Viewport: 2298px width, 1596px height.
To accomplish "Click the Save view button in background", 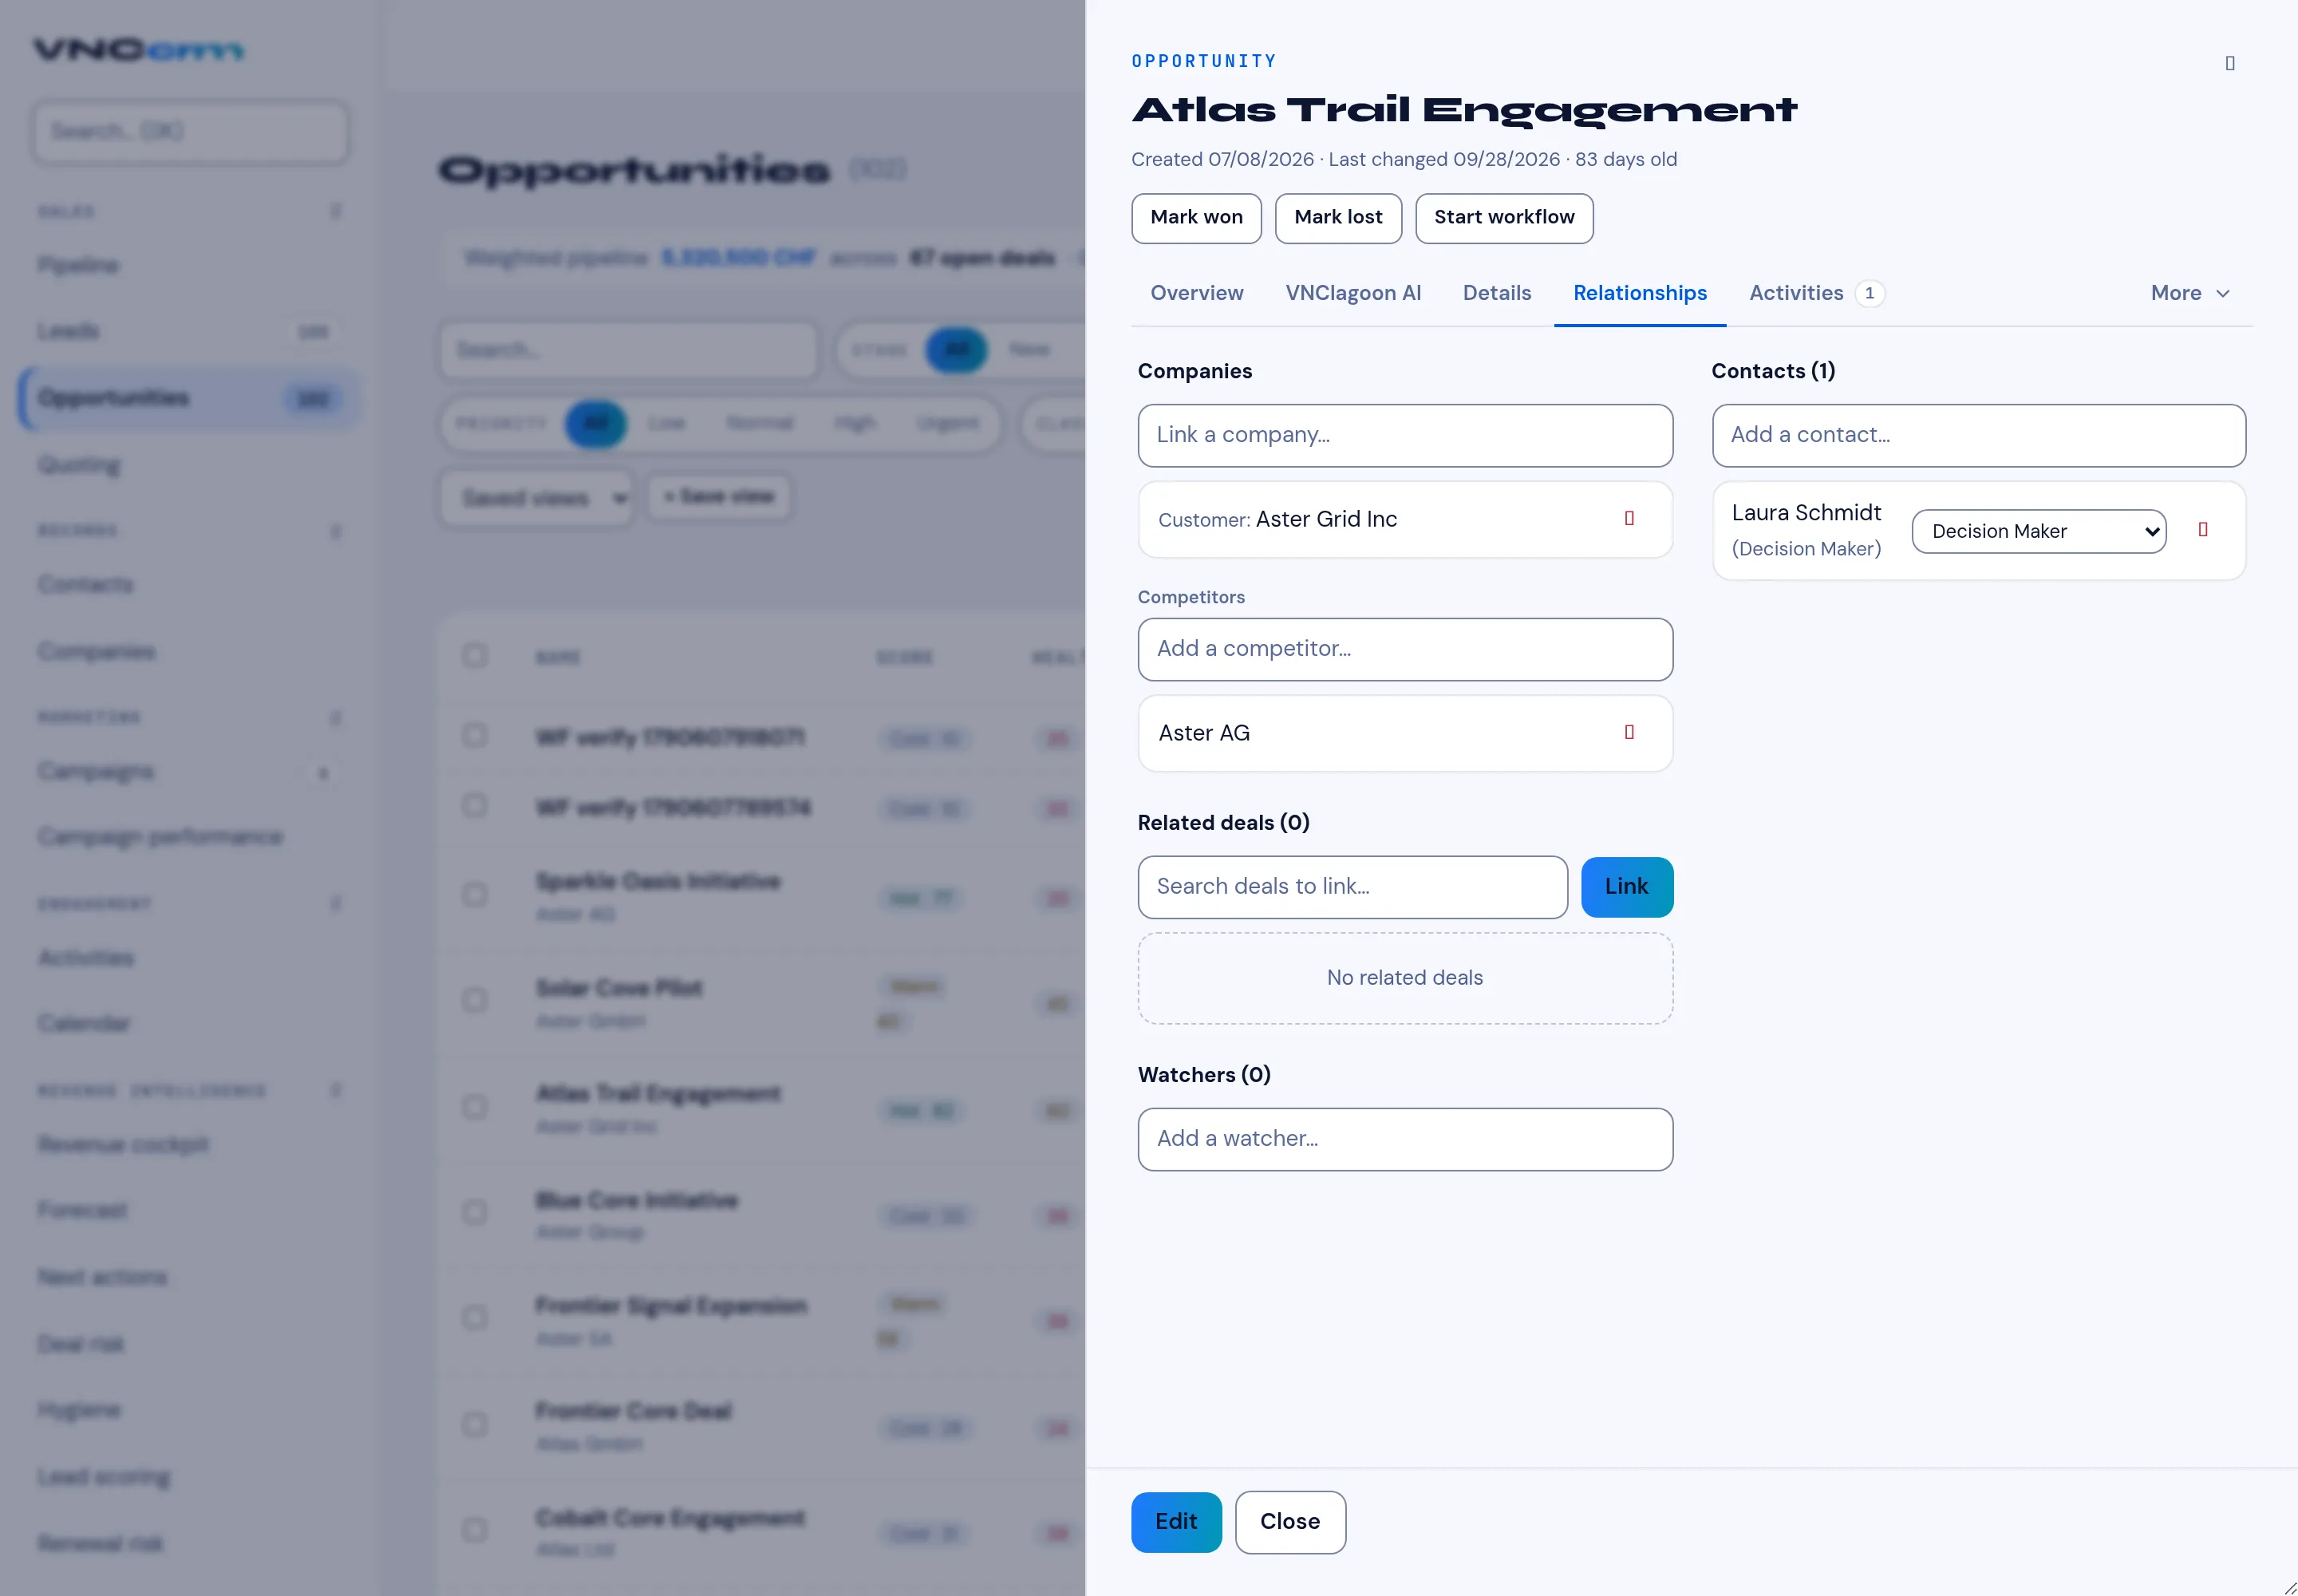I will point(718,496).
